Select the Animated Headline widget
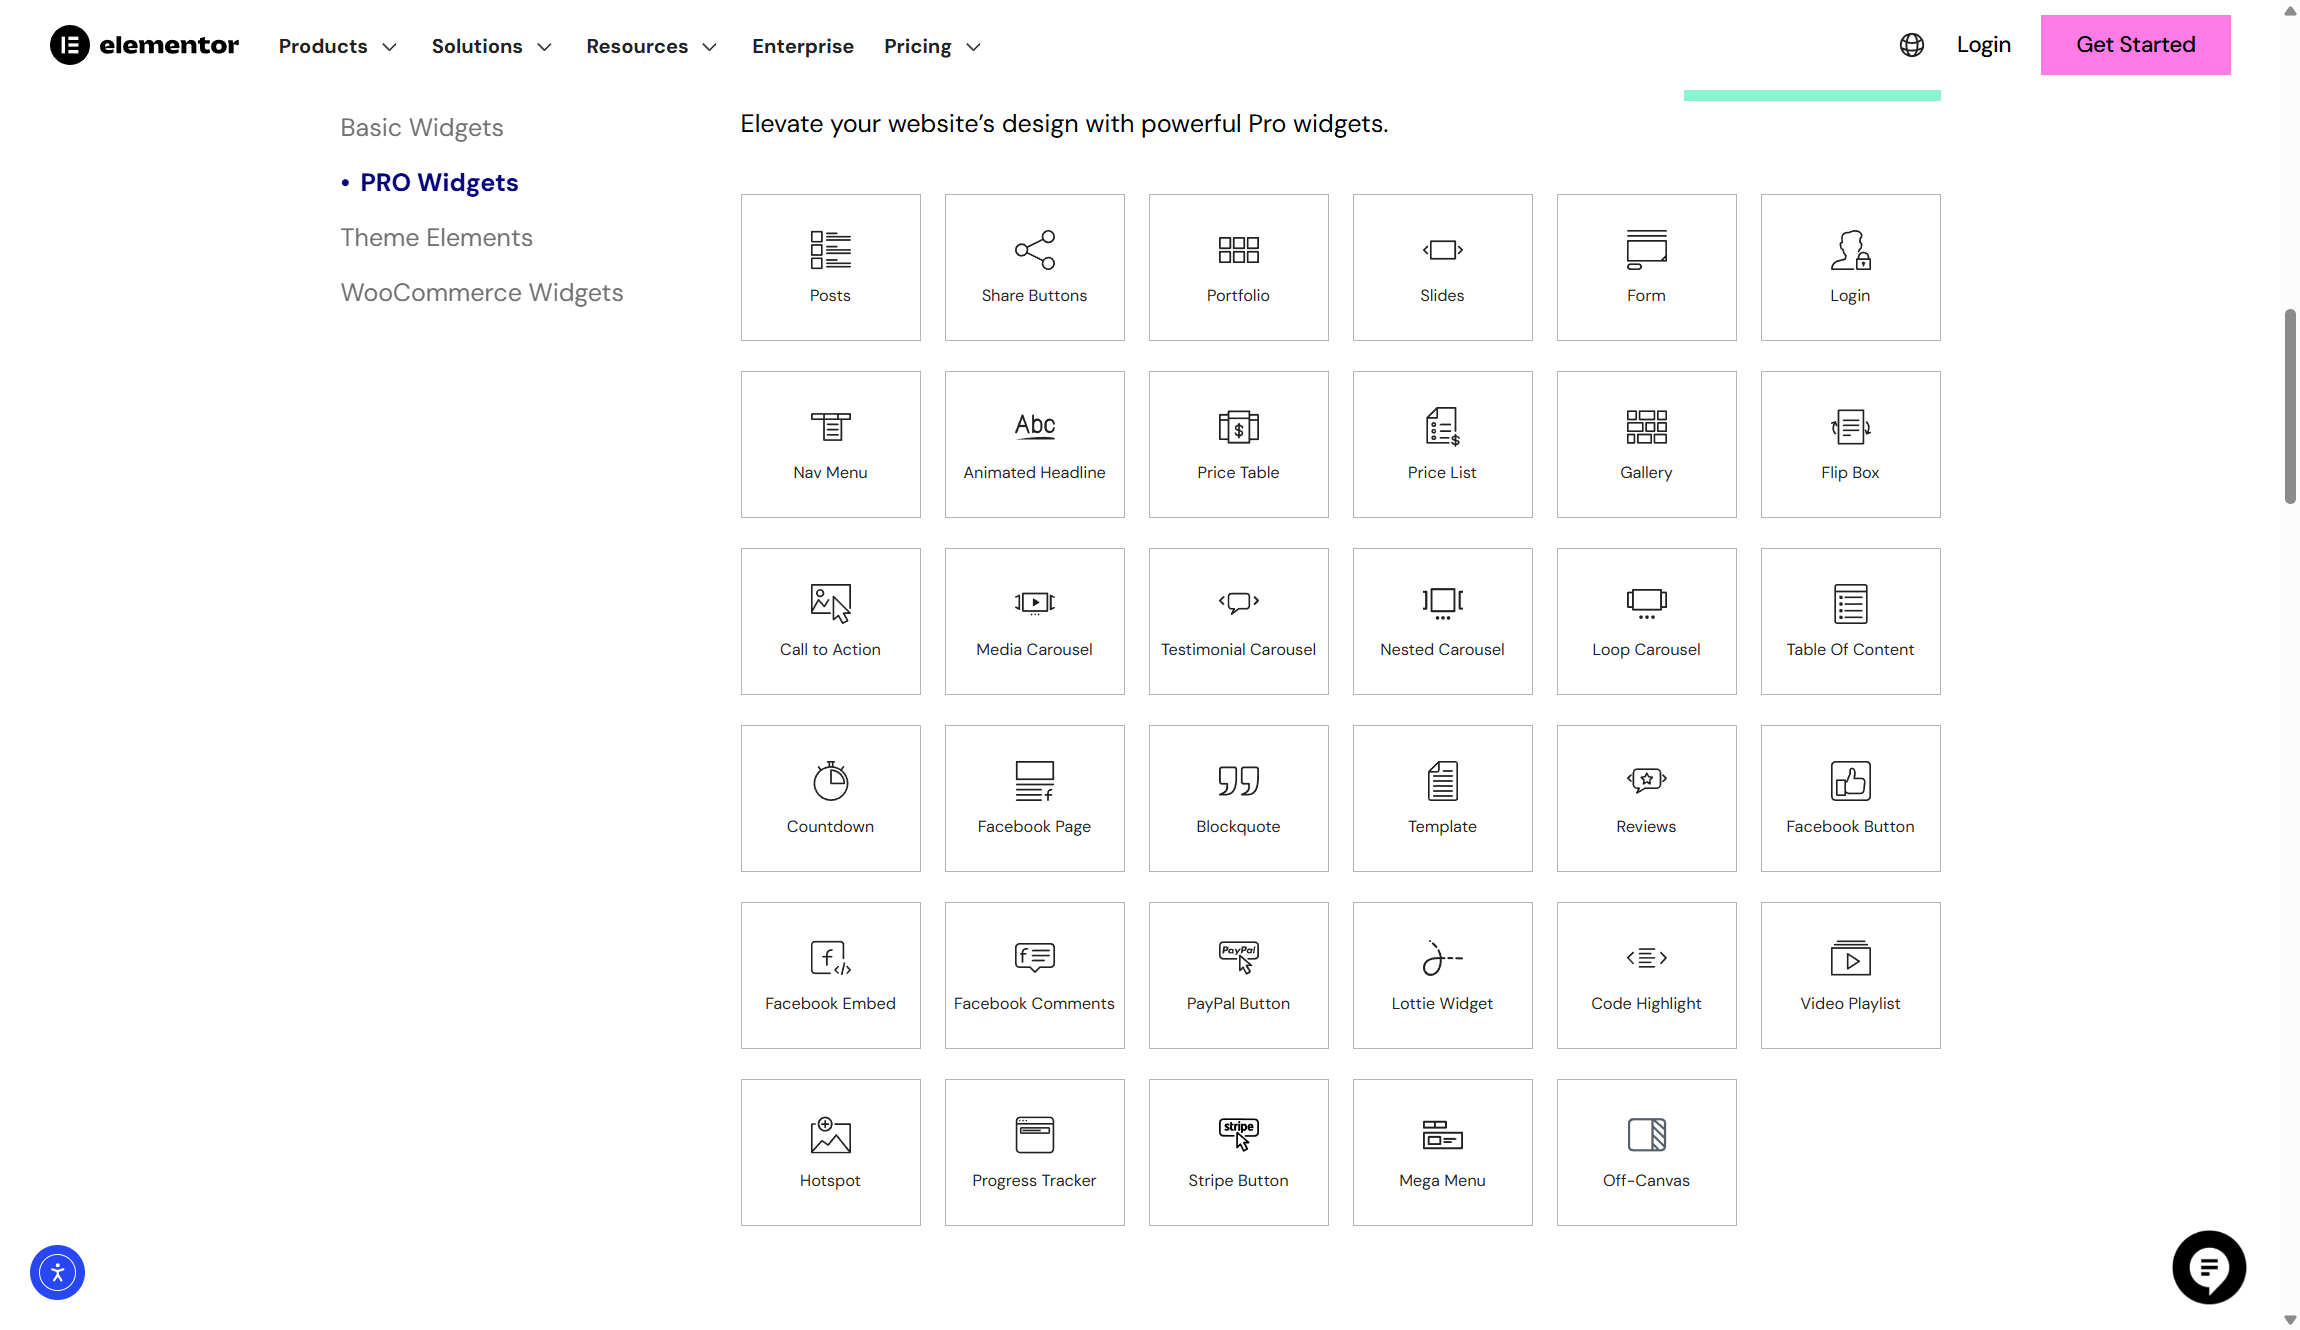Screen dimensions: 2300x1330 pos(1034,443)
